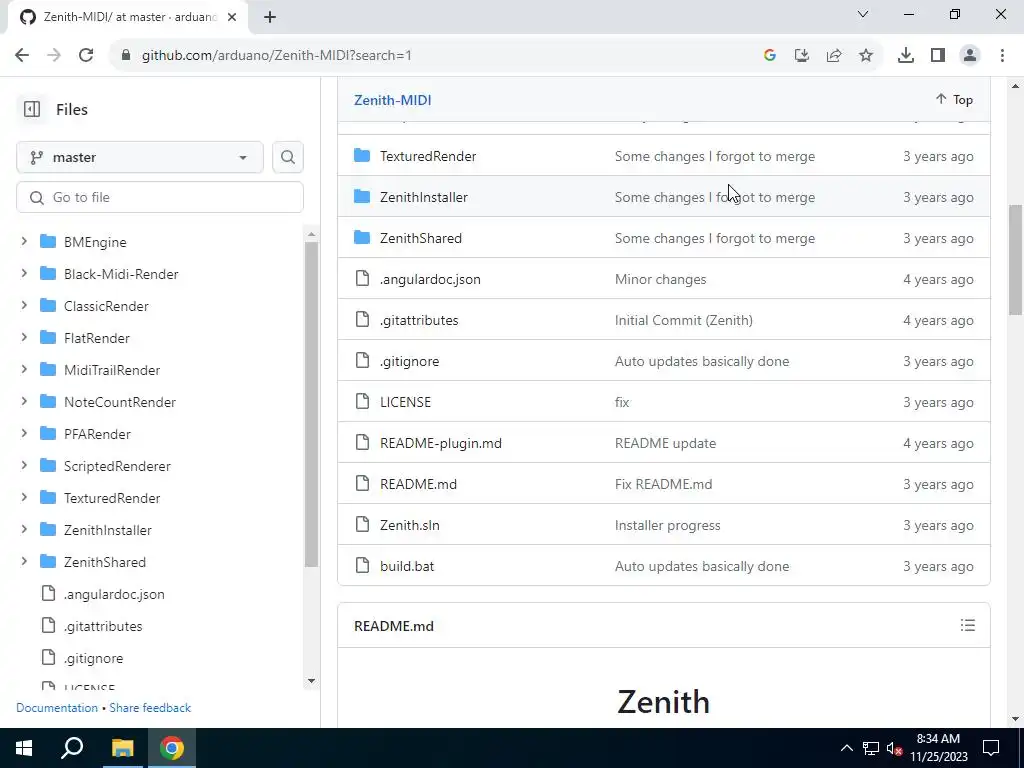
Task: Collapse the Files side panel icon
Action: click(31, 109)
